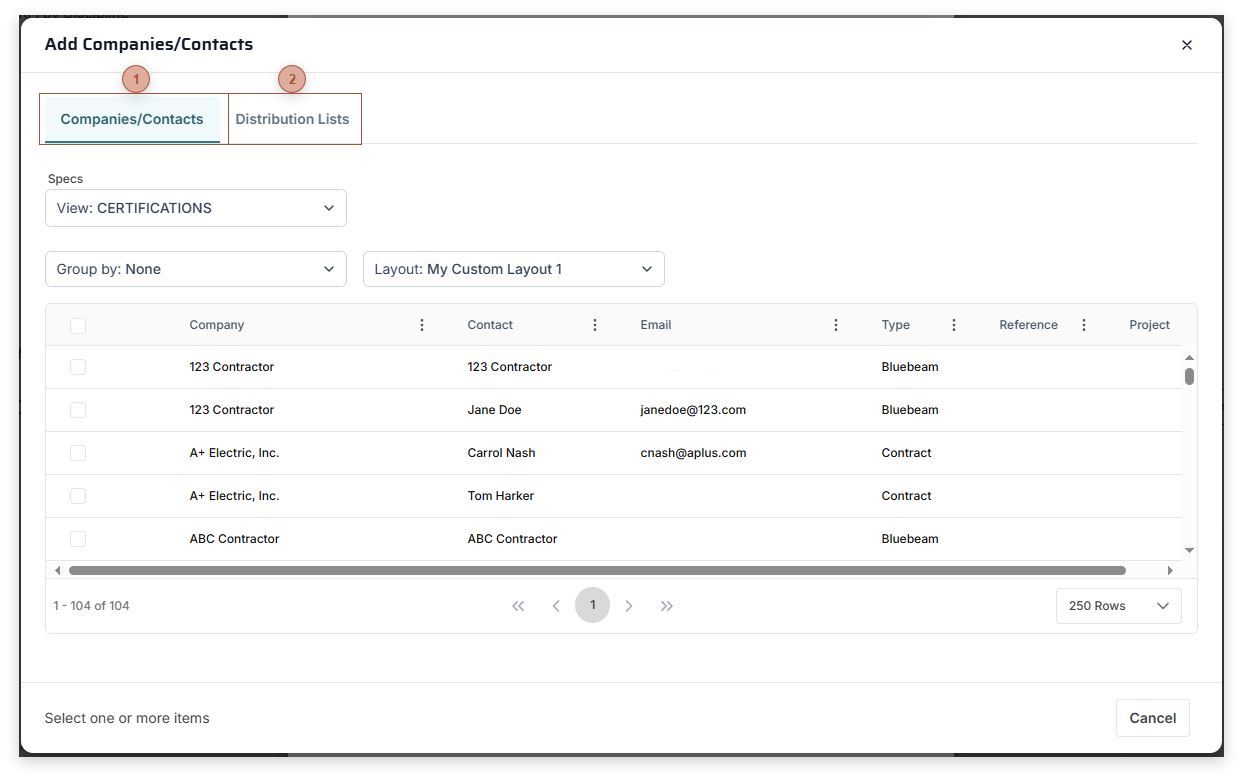The image size is (1243, 780).
Task: Click the Cancel button
Action: point(1152,717)
